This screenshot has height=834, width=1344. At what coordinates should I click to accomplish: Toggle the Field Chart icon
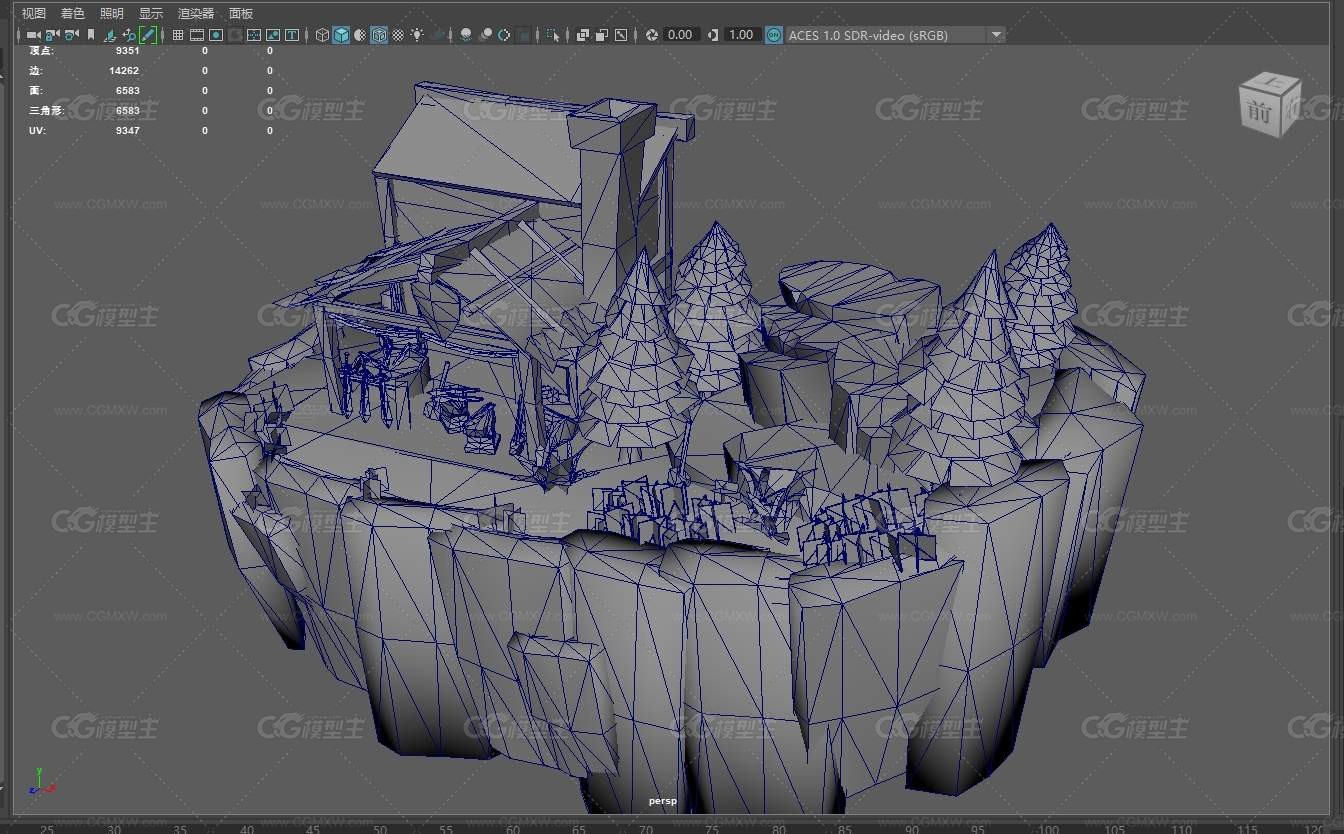click(254, 35)
